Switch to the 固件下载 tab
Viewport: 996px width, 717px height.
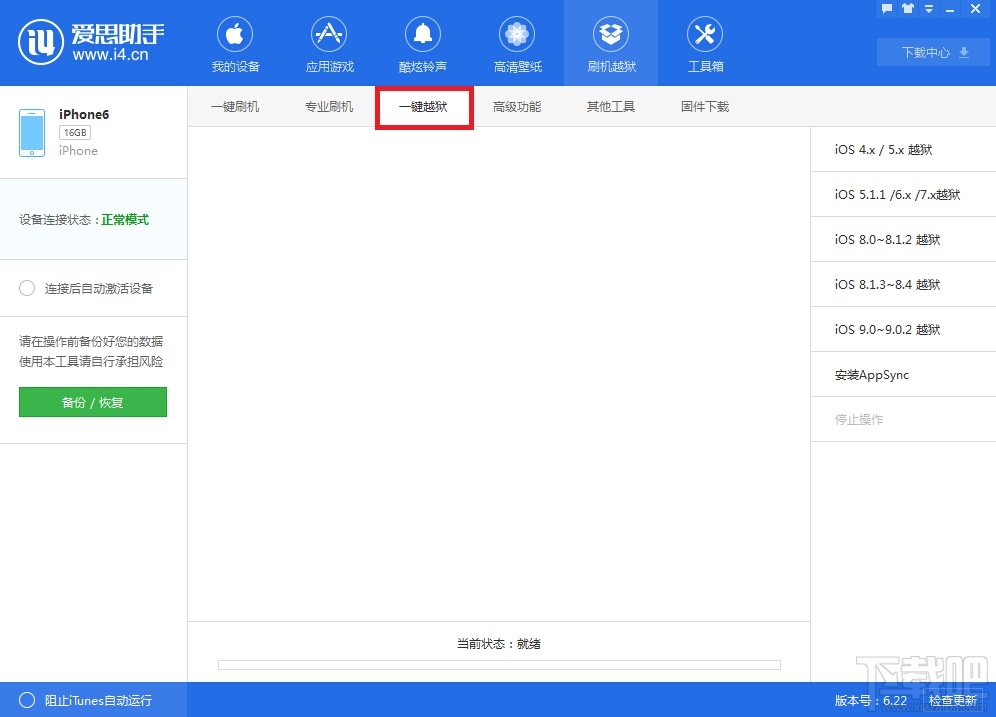pyautogui.click(x=704, y=106)
